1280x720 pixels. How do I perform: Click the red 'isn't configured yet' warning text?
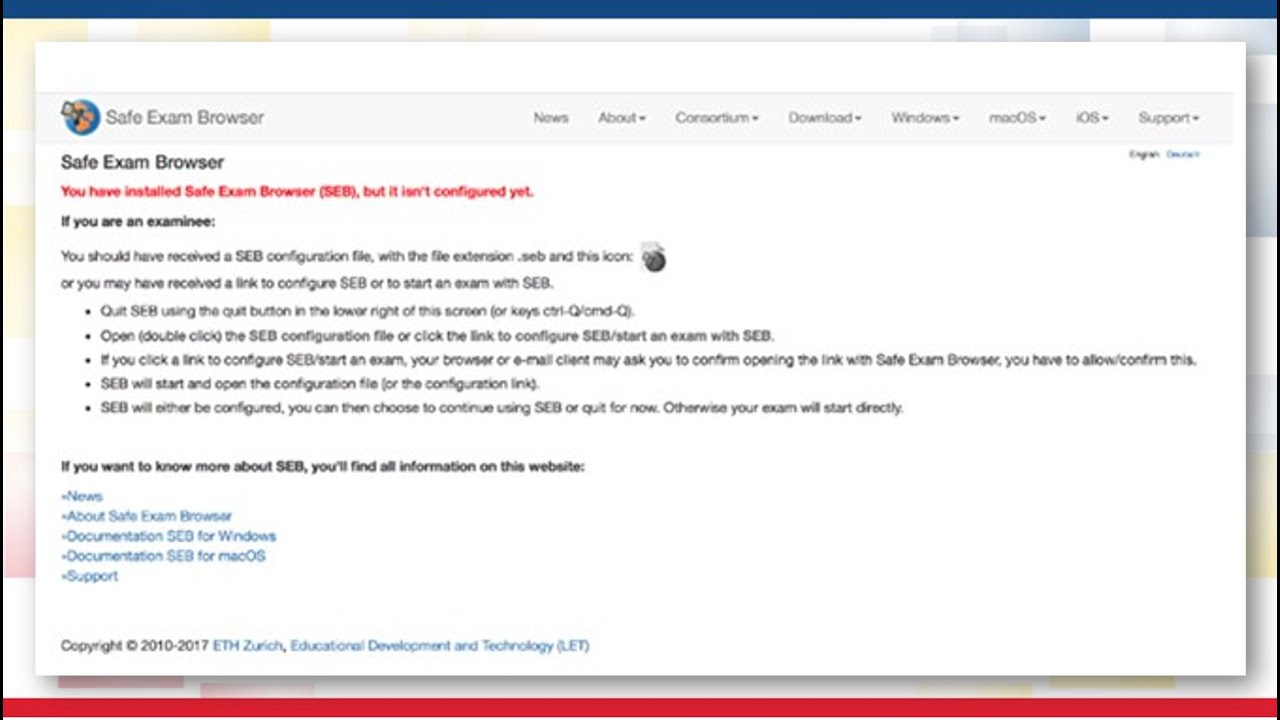click(x=297, y=191)
